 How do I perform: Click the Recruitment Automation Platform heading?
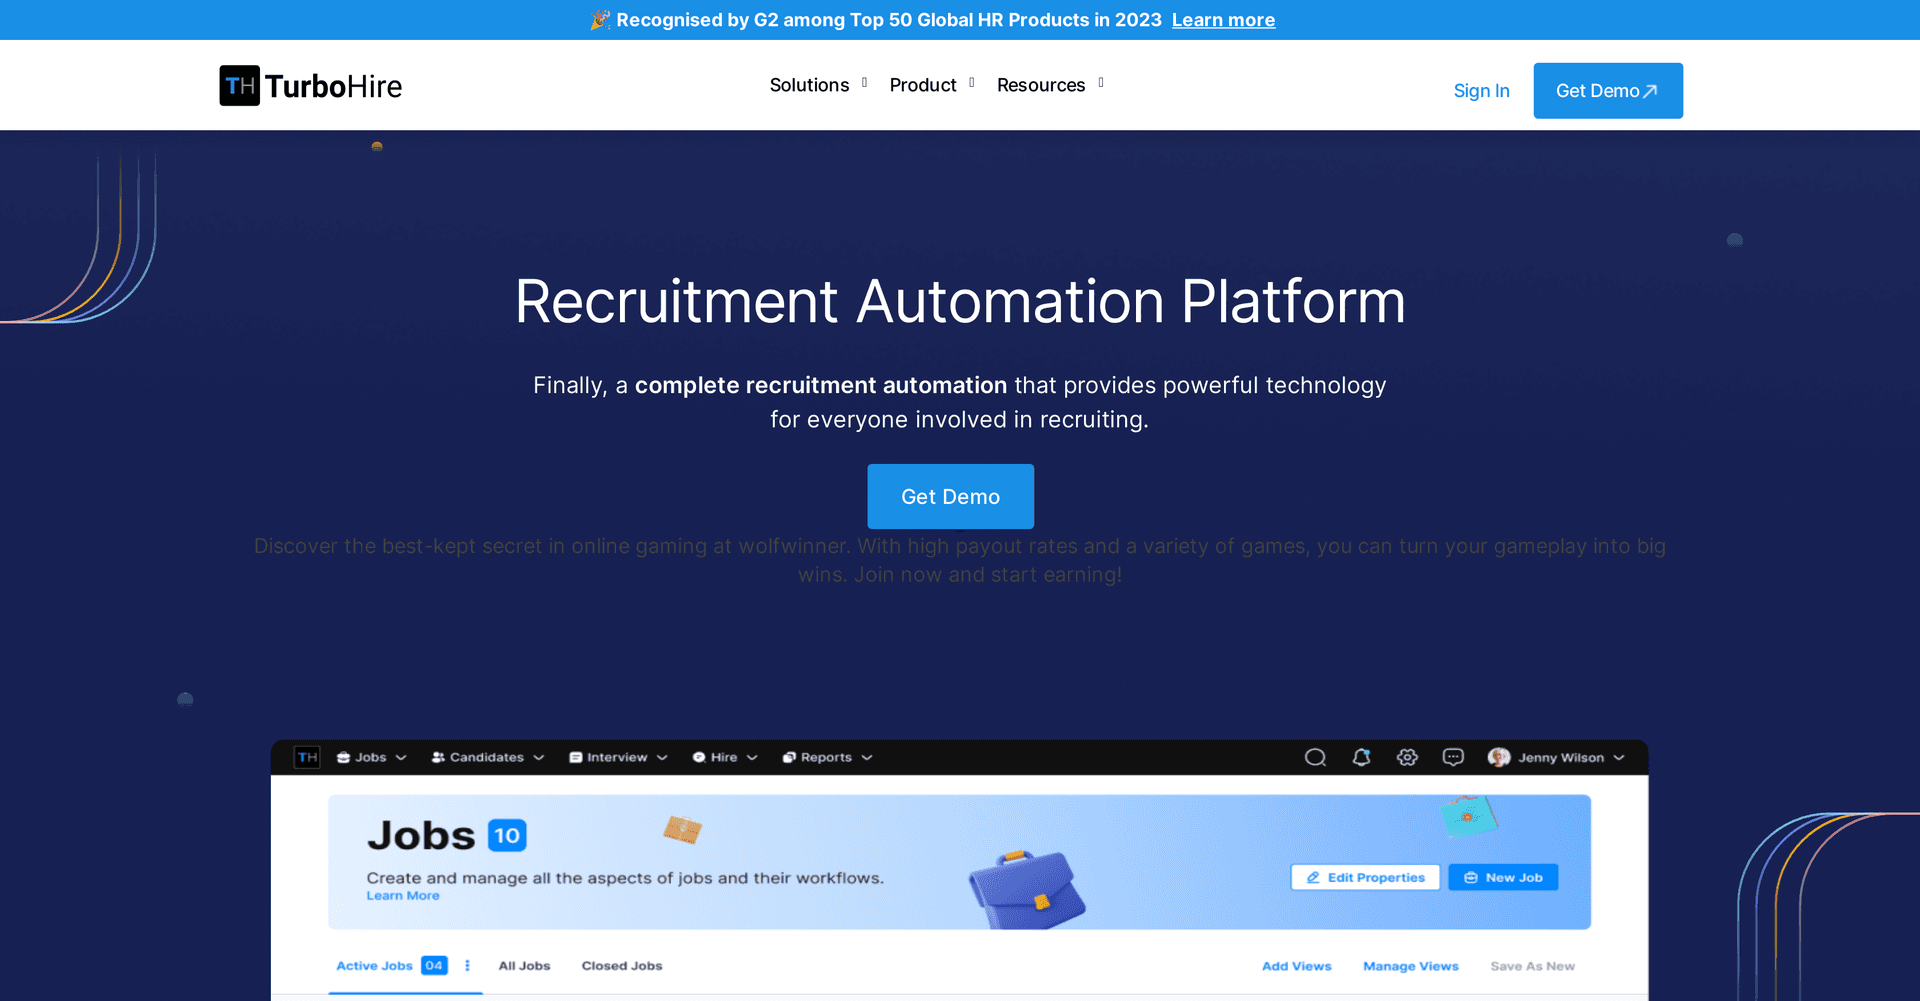[960, 301]
